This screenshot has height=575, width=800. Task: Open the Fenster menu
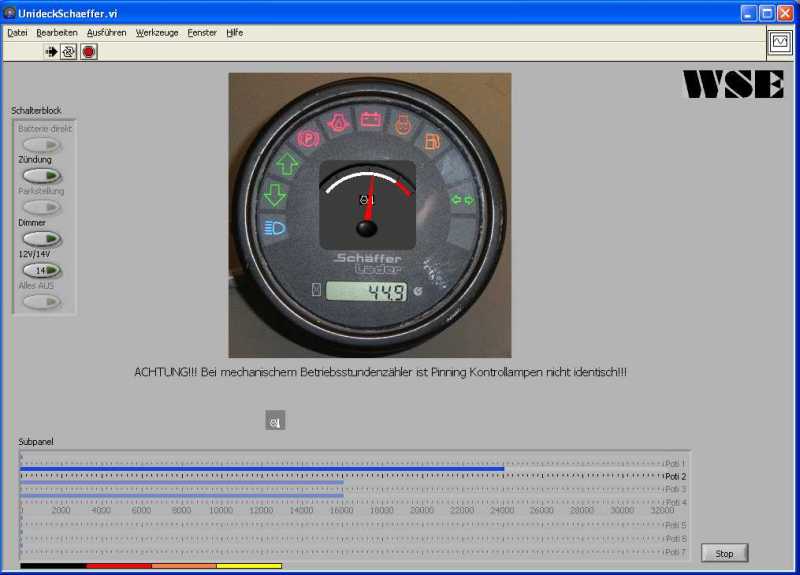[202, 33]
